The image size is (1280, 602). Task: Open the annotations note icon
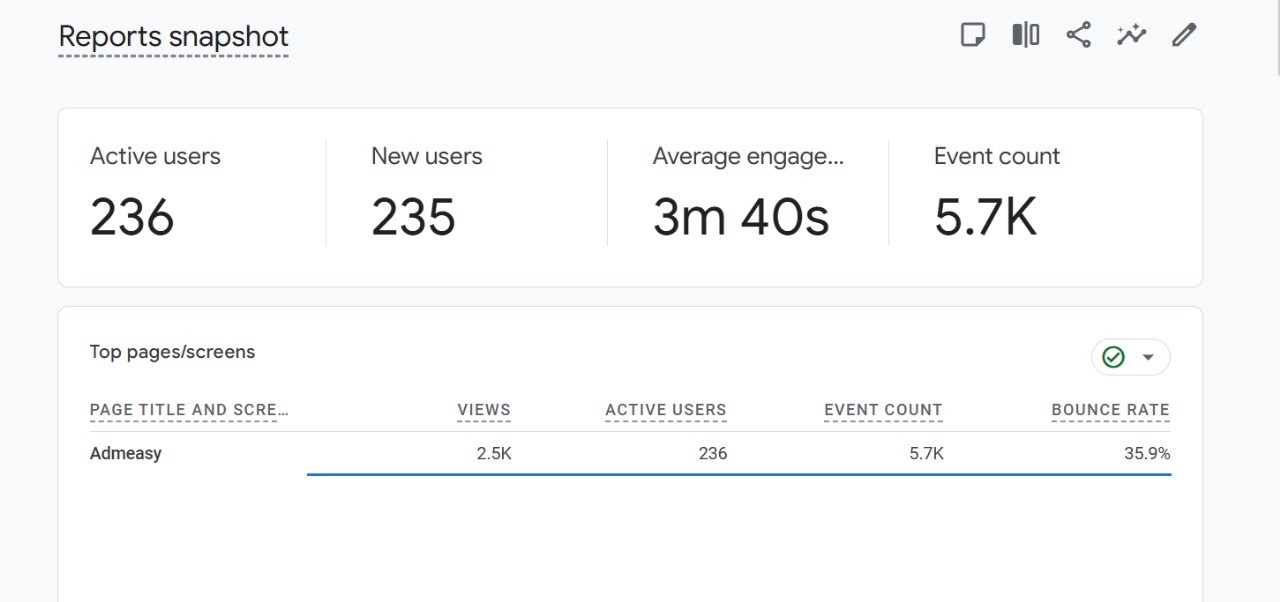(972, 35)
